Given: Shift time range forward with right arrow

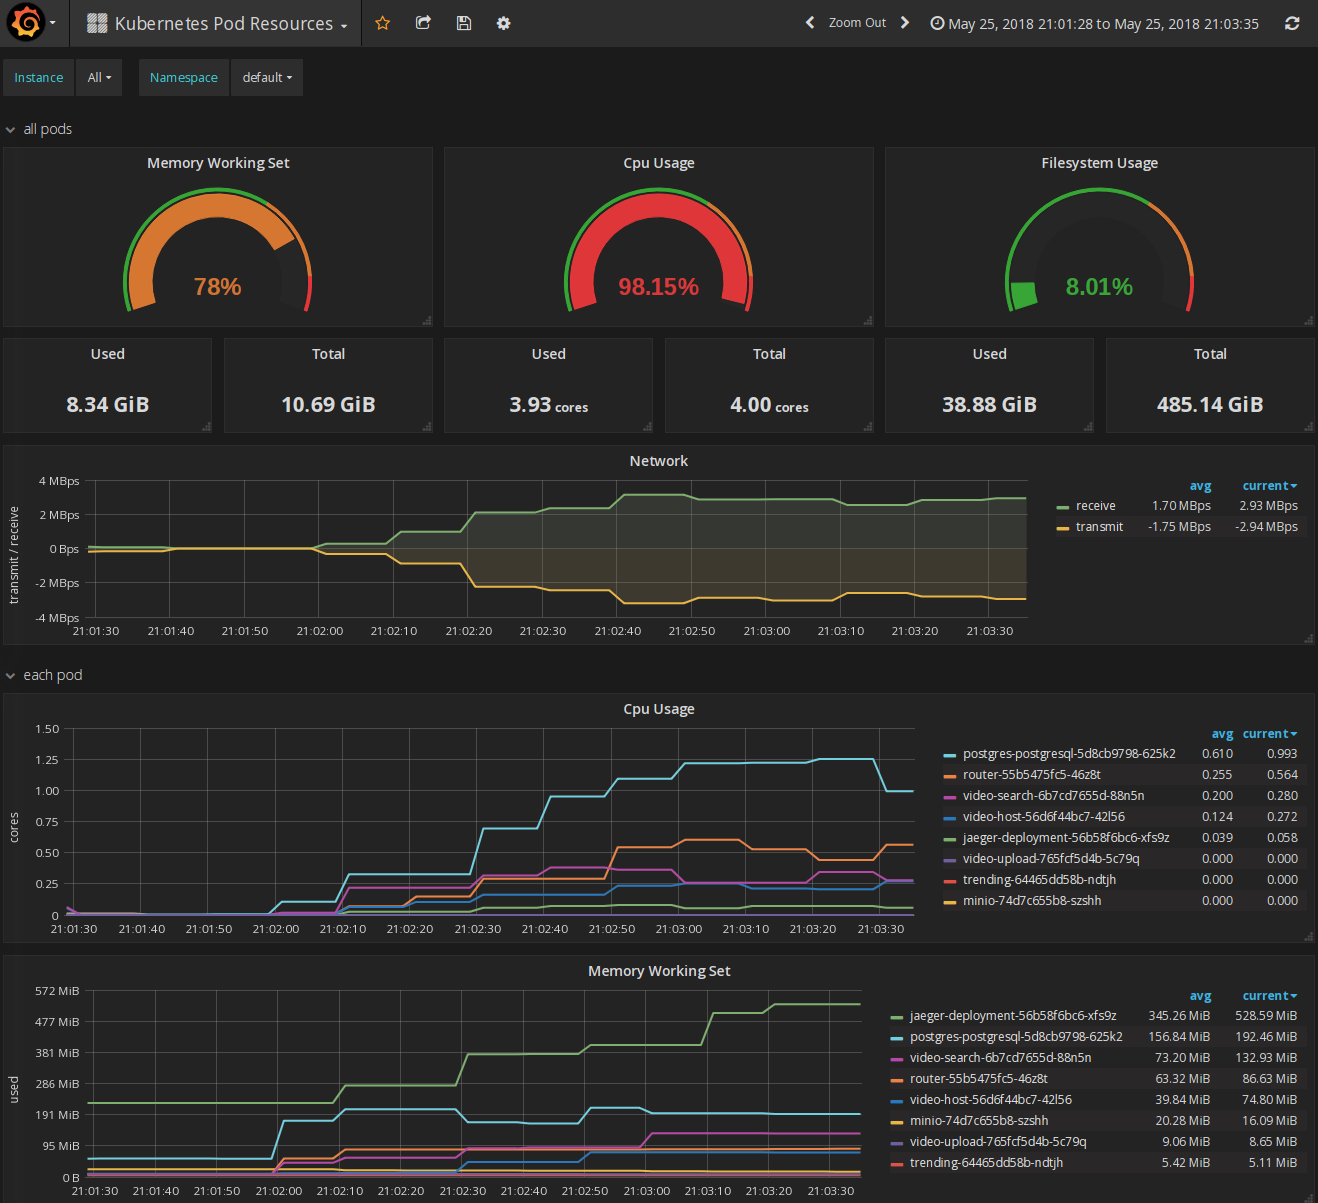Looking at the screenshot, I should 905,23.
